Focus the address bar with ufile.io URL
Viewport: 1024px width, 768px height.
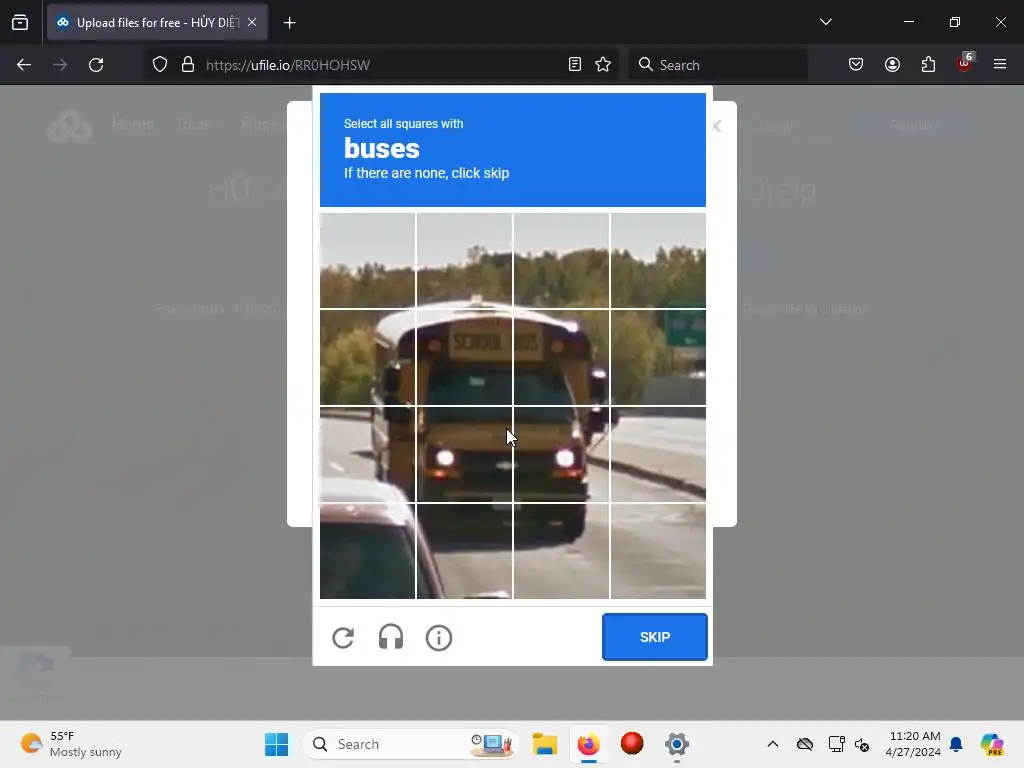tap(379, 65)
